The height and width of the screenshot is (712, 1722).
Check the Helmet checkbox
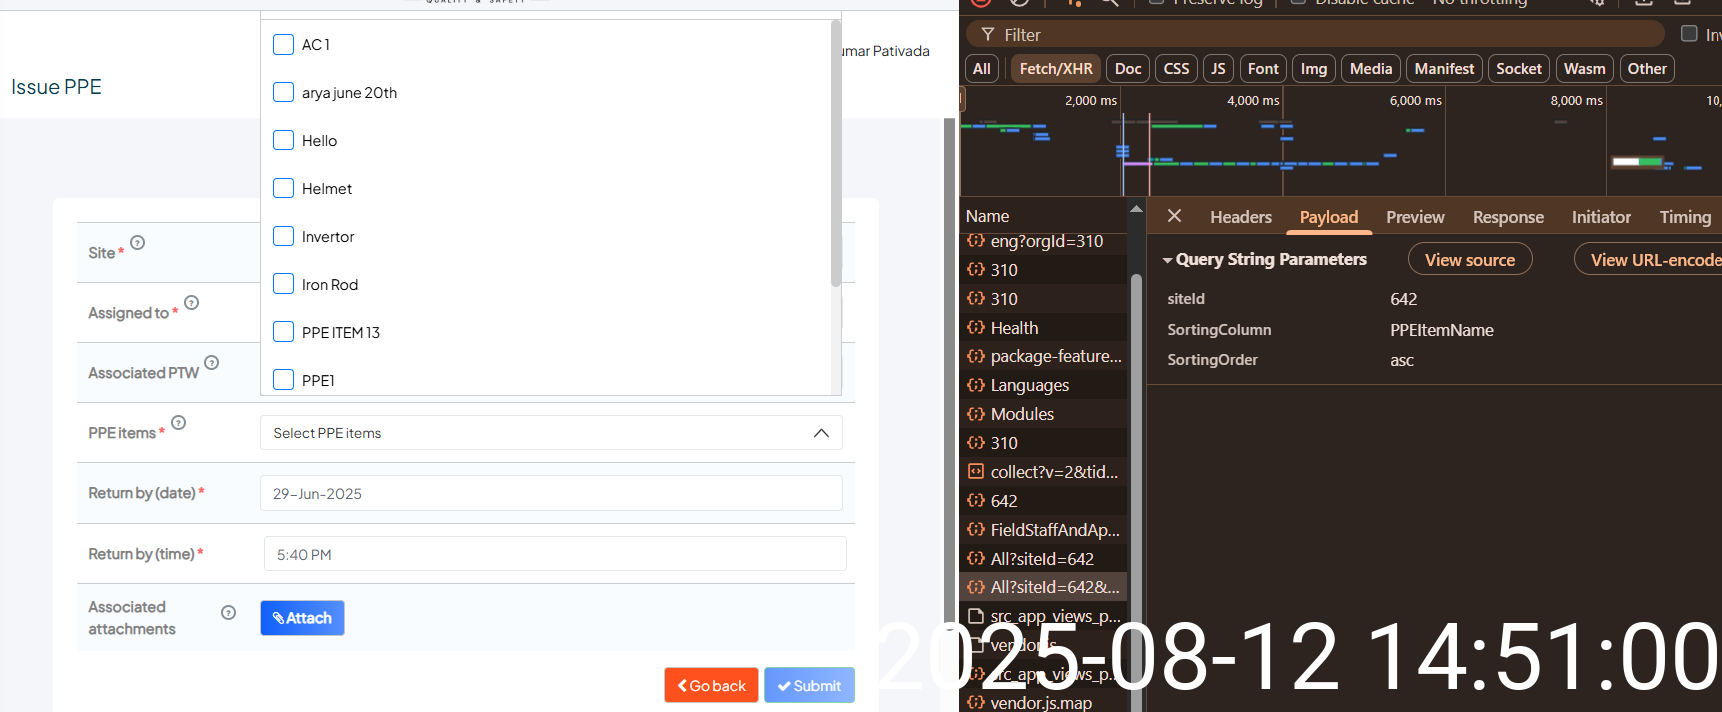[284, 189]
